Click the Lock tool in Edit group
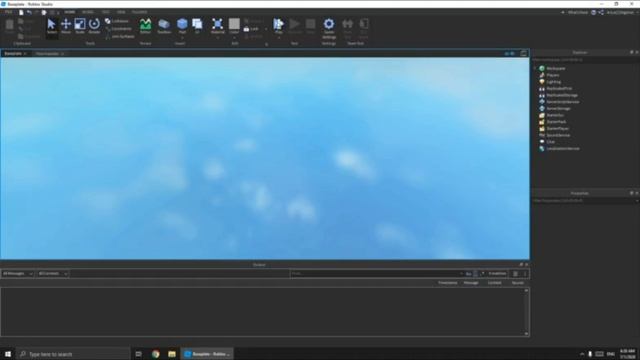This screenshot has height=360, width=640. pyautogui.click(x=251, y=29)
